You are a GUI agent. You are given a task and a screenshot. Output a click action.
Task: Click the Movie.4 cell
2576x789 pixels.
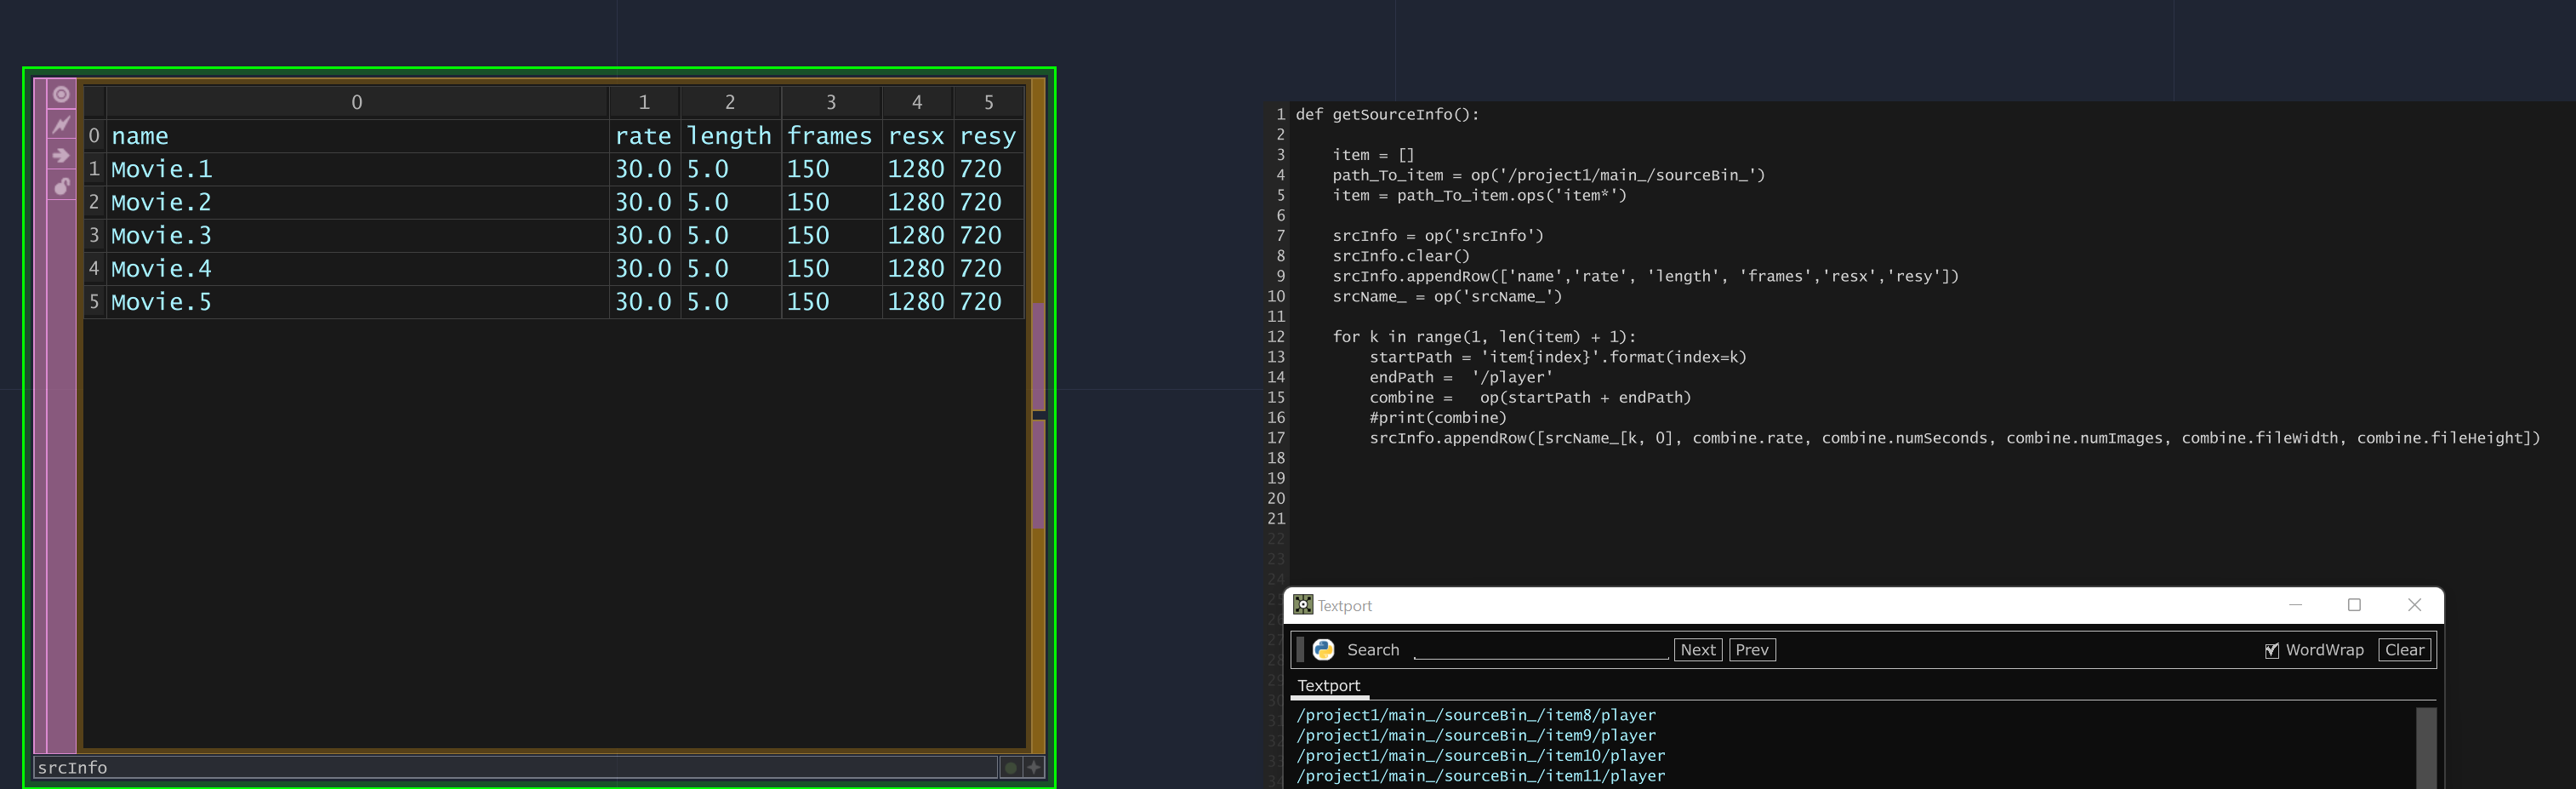pos(357,268)
